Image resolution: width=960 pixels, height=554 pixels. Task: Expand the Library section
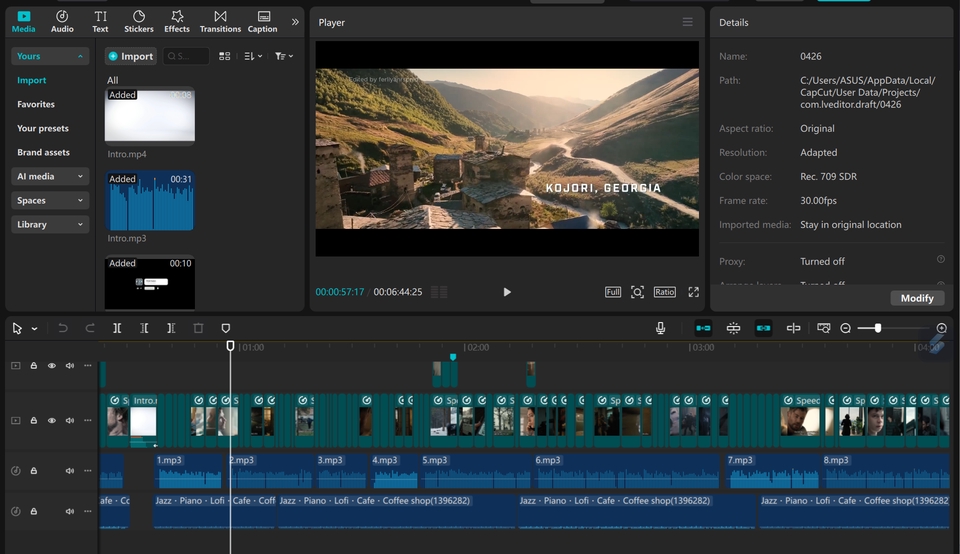coord(50,224)
